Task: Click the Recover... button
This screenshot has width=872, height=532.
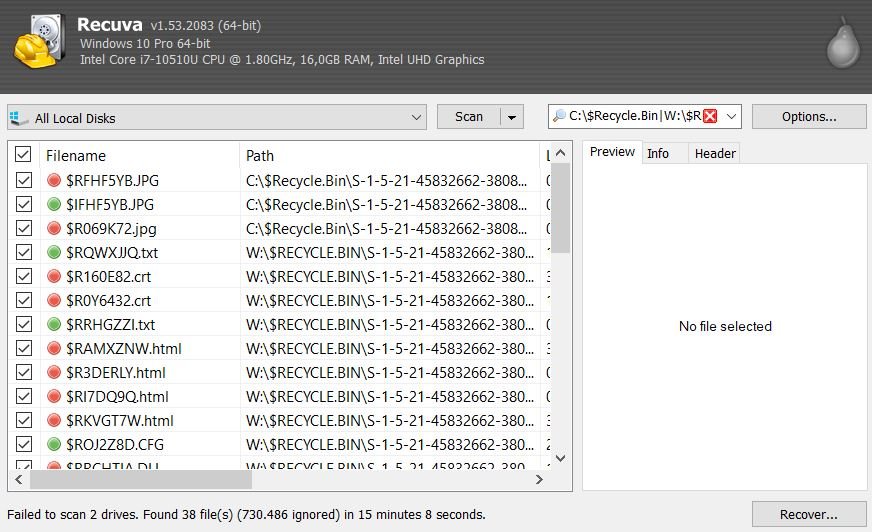Action: [x=809, y=514]
